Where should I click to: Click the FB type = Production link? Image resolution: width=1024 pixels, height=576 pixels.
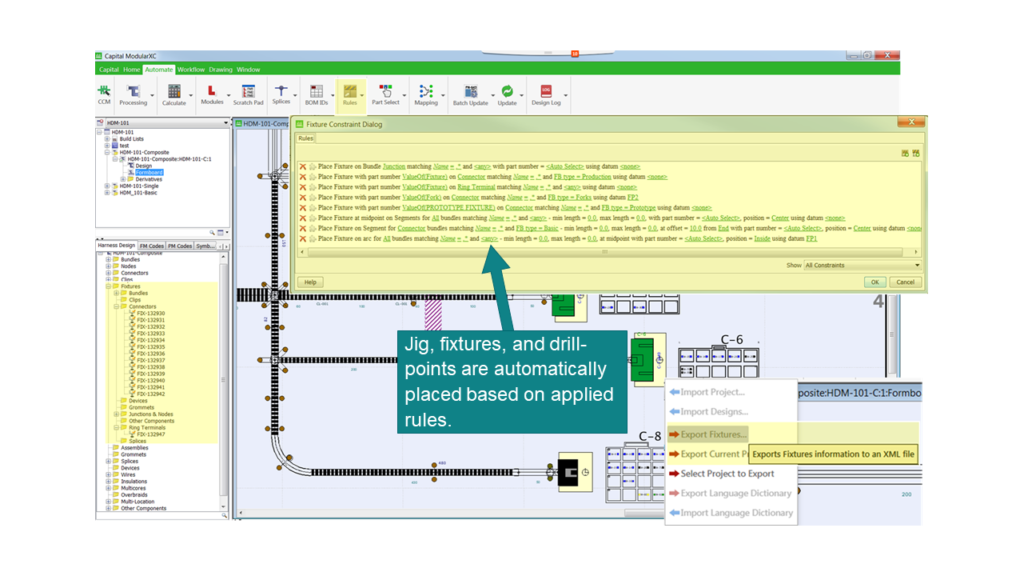[583, 177]
